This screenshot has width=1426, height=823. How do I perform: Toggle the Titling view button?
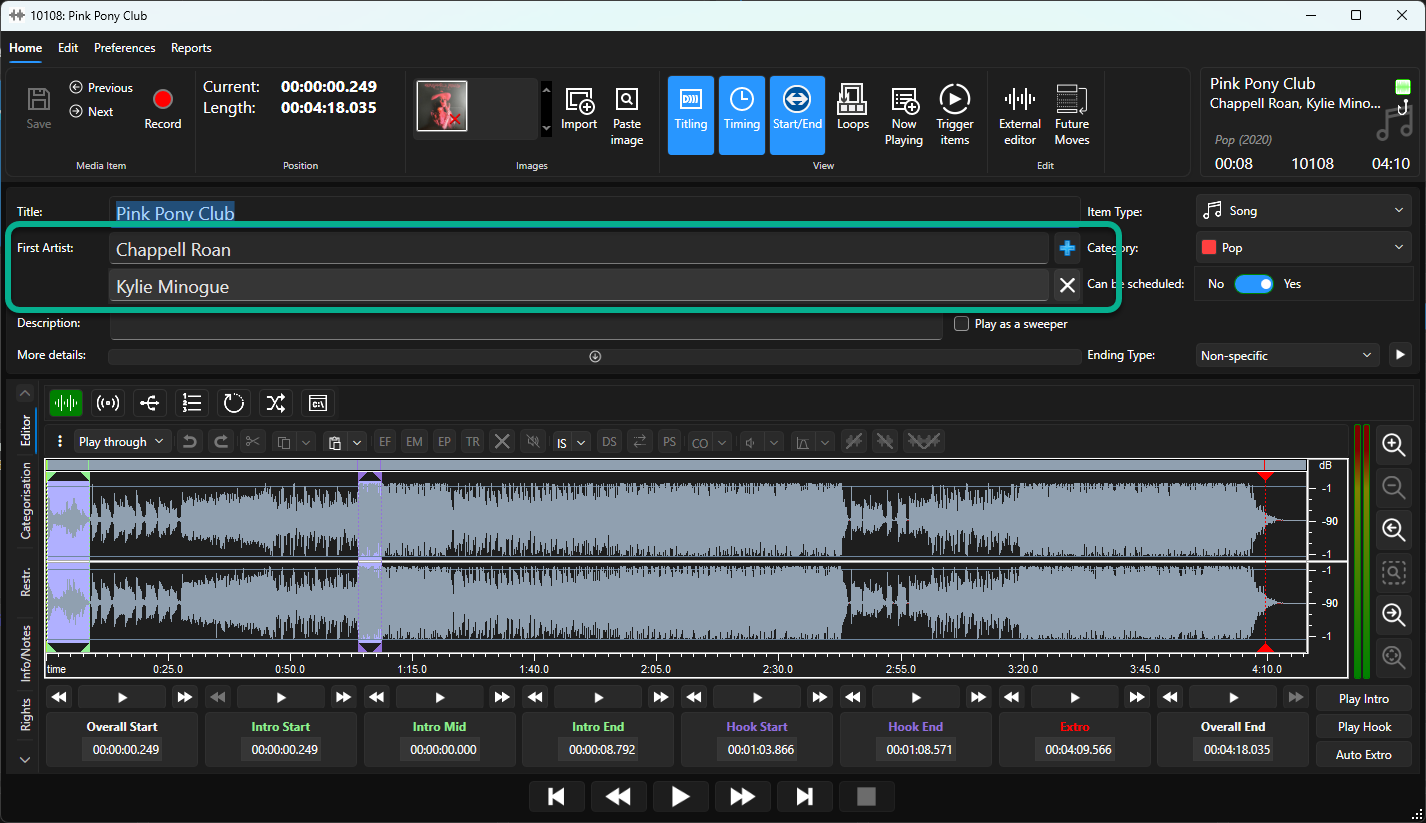(690, 115)
